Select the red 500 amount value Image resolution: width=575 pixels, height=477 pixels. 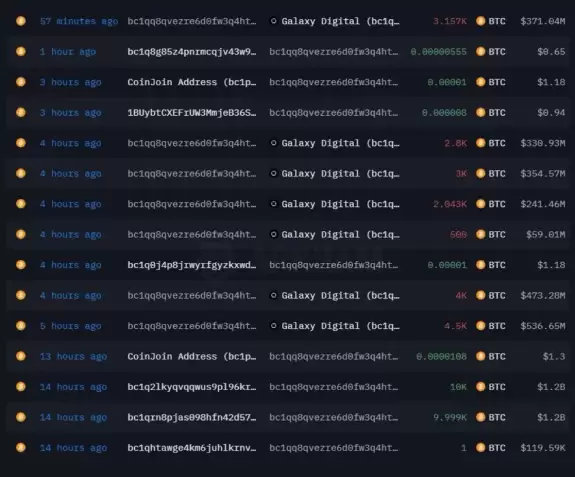point(458,234)
